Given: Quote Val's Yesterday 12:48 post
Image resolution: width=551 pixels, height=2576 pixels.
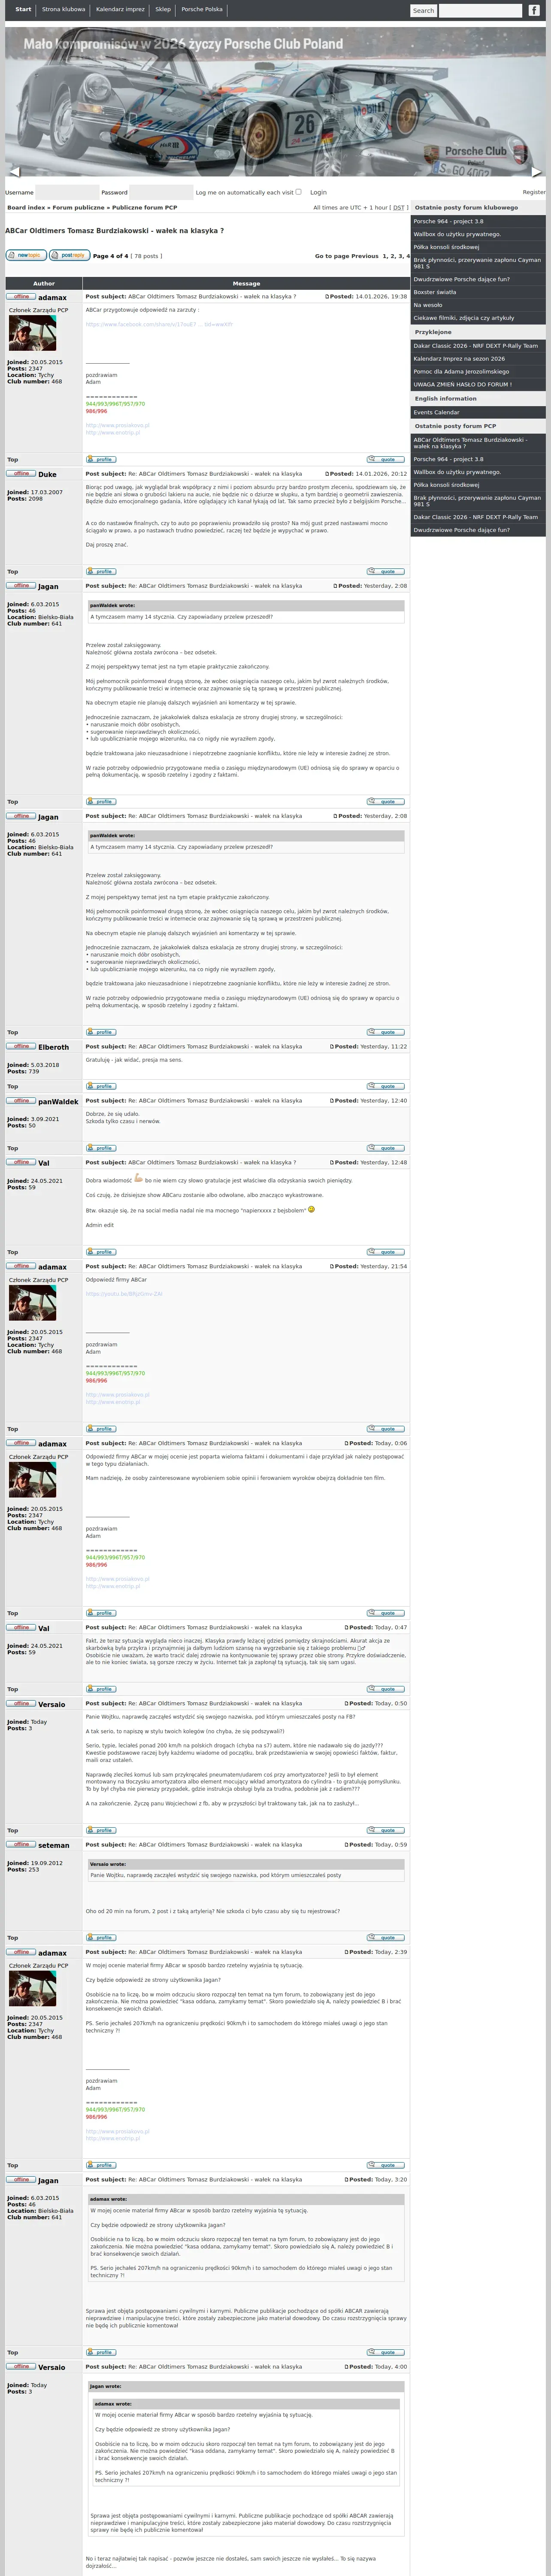Looking at the screenshot, I should pos(386,1251).
